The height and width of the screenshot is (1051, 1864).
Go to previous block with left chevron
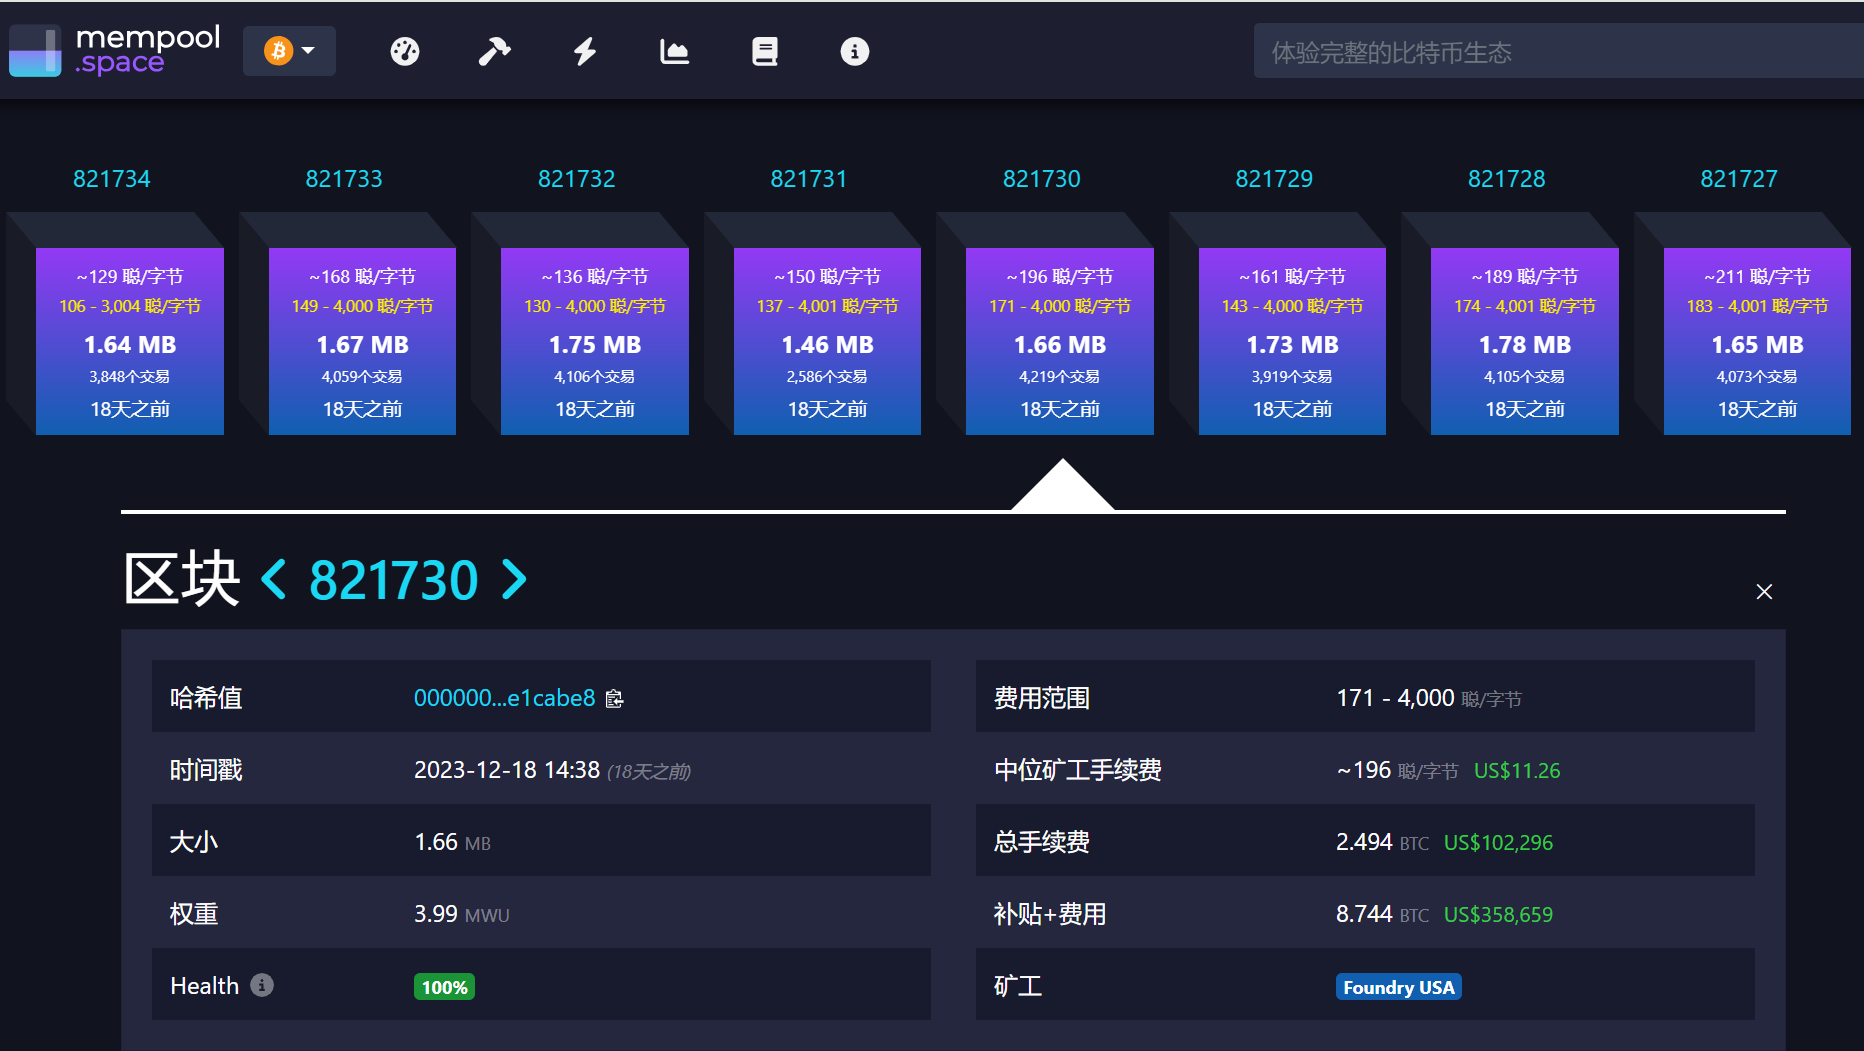coord(274,579)
